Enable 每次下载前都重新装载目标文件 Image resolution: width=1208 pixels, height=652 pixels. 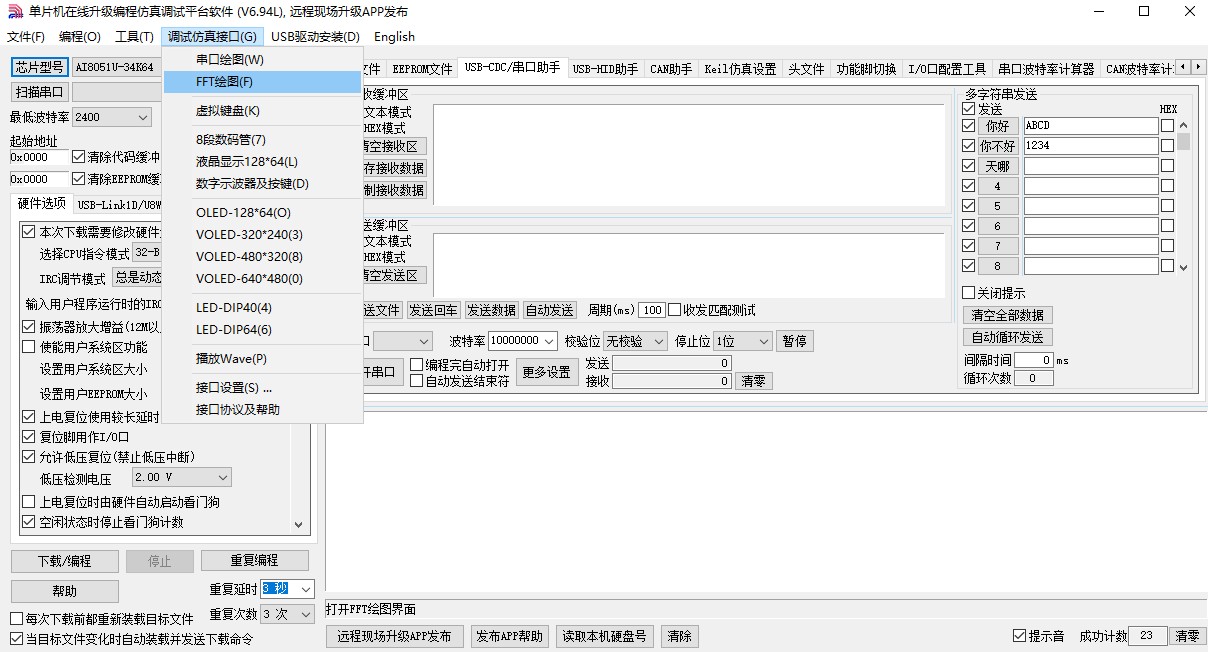pyautogui.click(x=16, y=619)
